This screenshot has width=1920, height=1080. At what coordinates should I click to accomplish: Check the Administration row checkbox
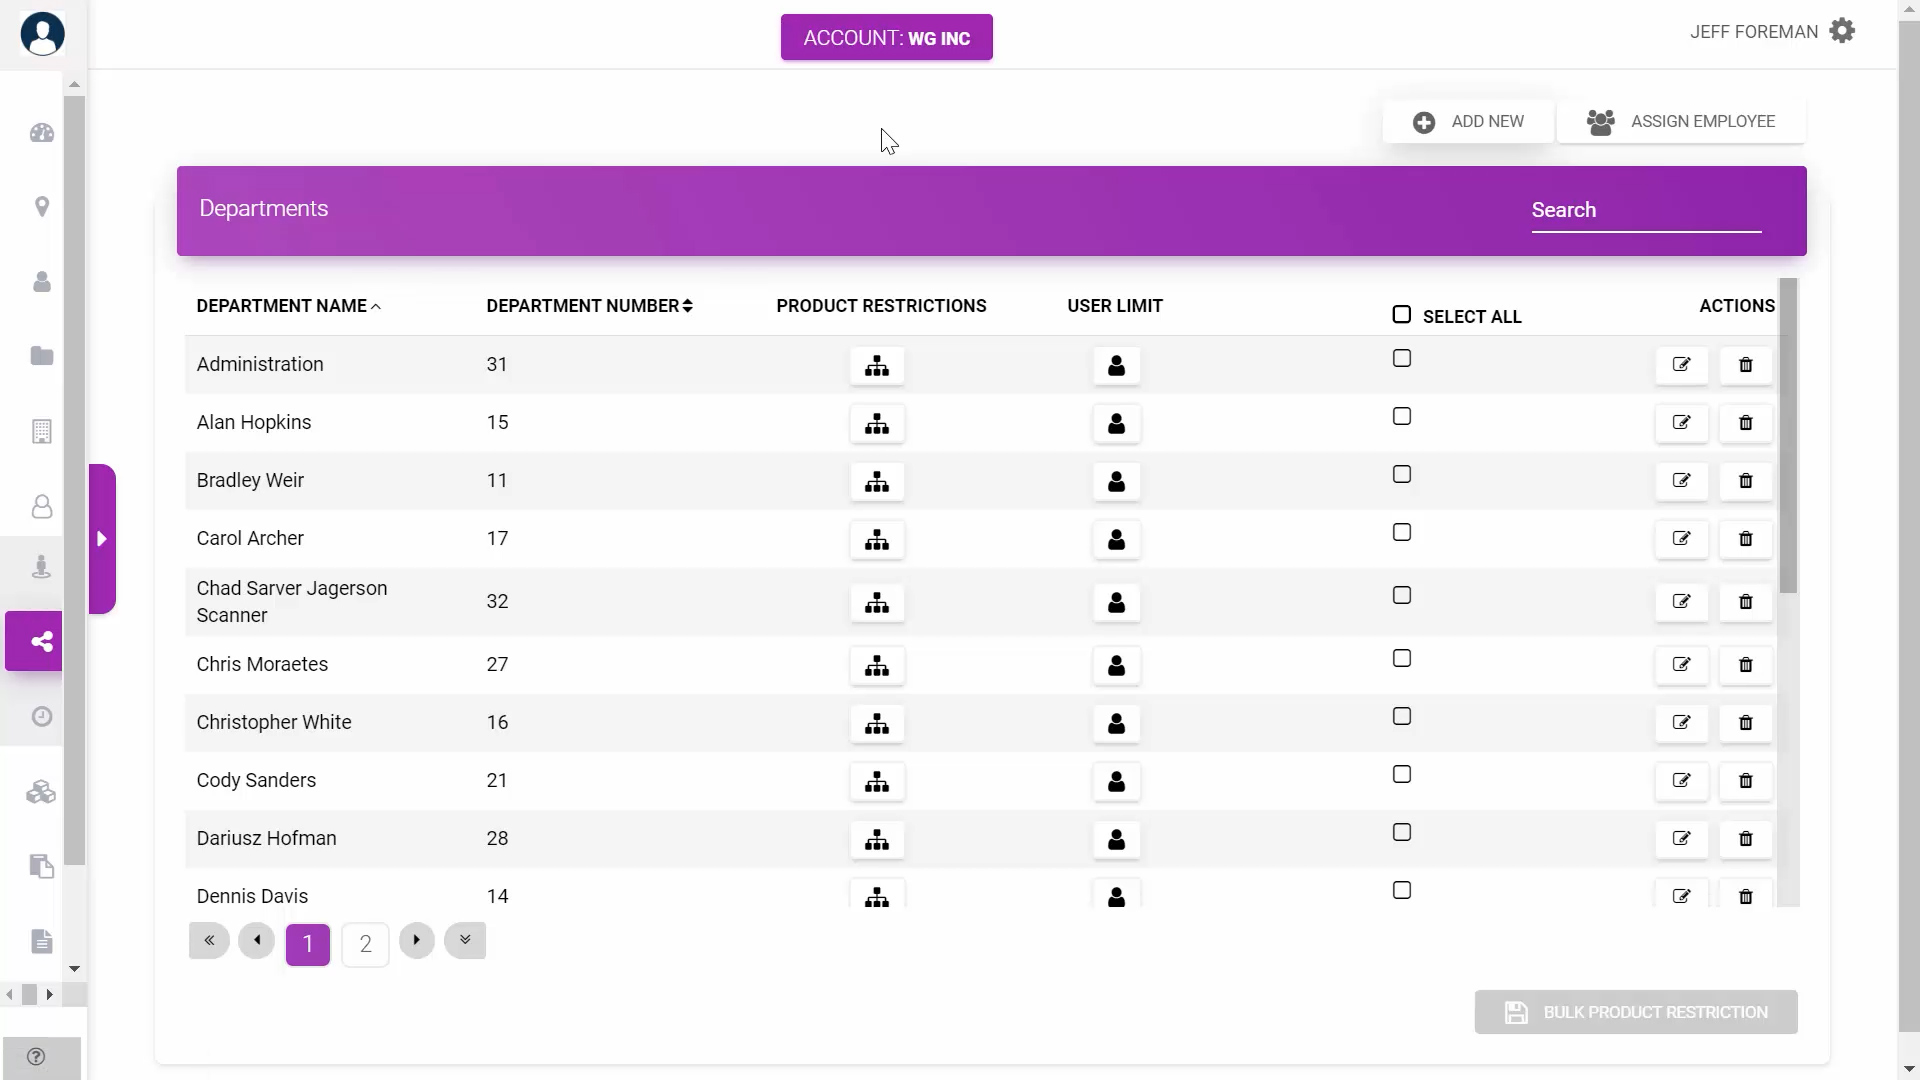pyautogui.click(x=1402, y=358)
